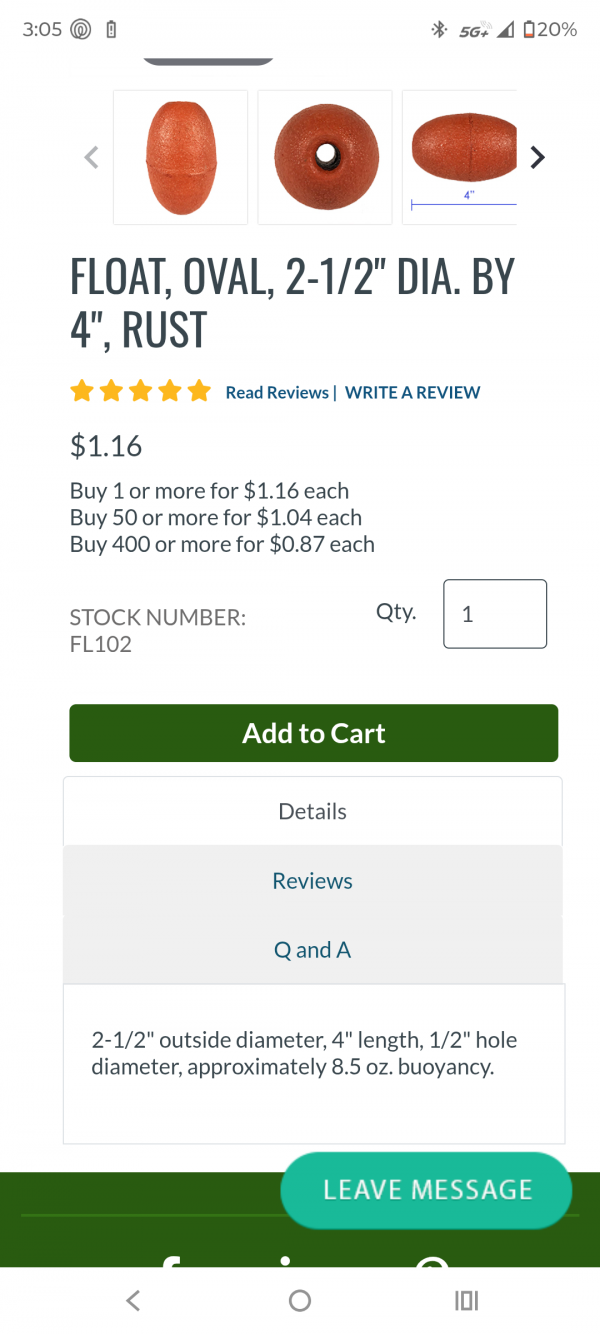600x1334 pixels.
Task: Click the WRITE A REVIEW link
Action: [x=412, y=393]
